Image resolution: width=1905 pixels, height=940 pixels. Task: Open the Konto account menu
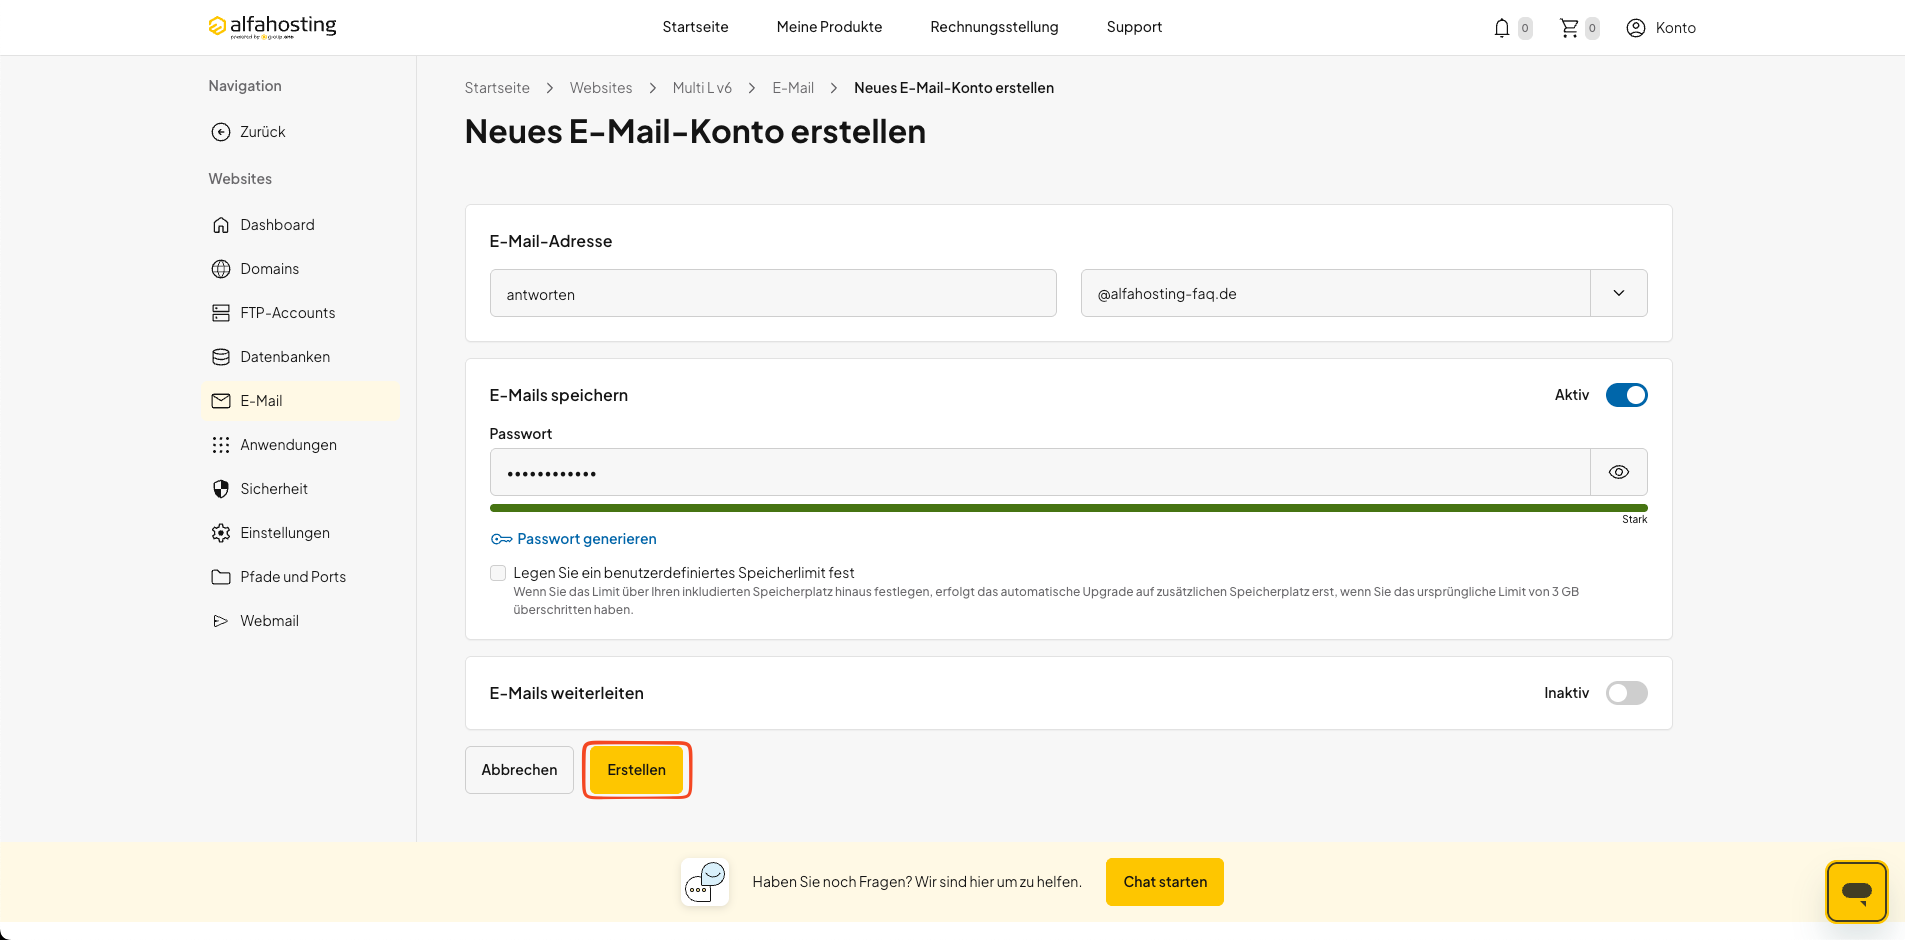1661,28
